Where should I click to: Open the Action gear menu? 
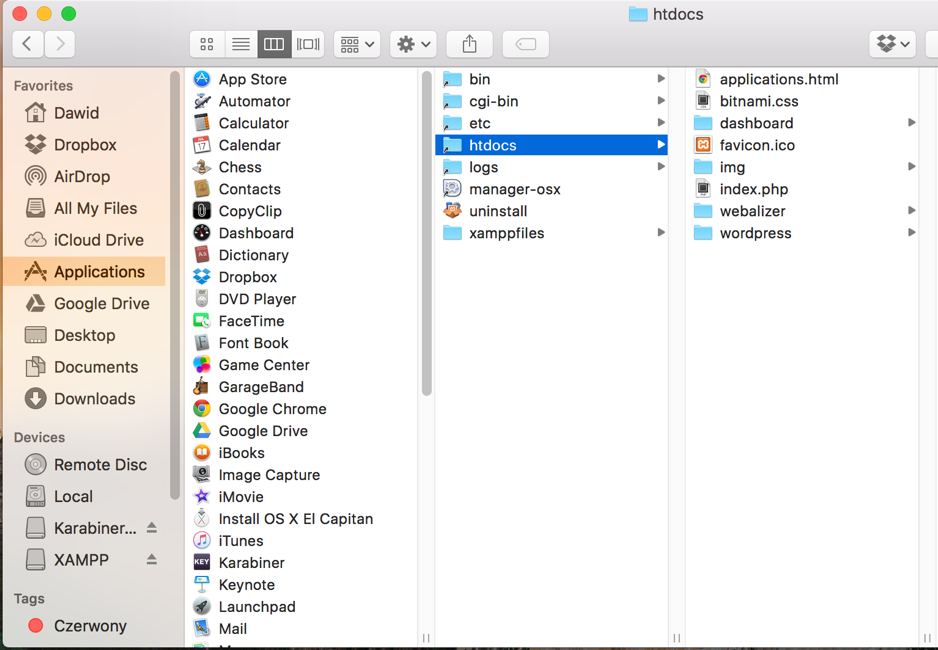pyautogui.click(x=413, y=44)
